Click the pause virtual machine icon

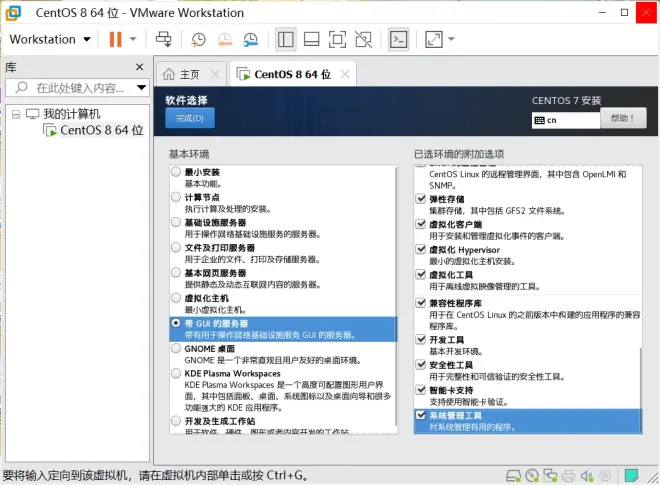click(x=115, y=40)
